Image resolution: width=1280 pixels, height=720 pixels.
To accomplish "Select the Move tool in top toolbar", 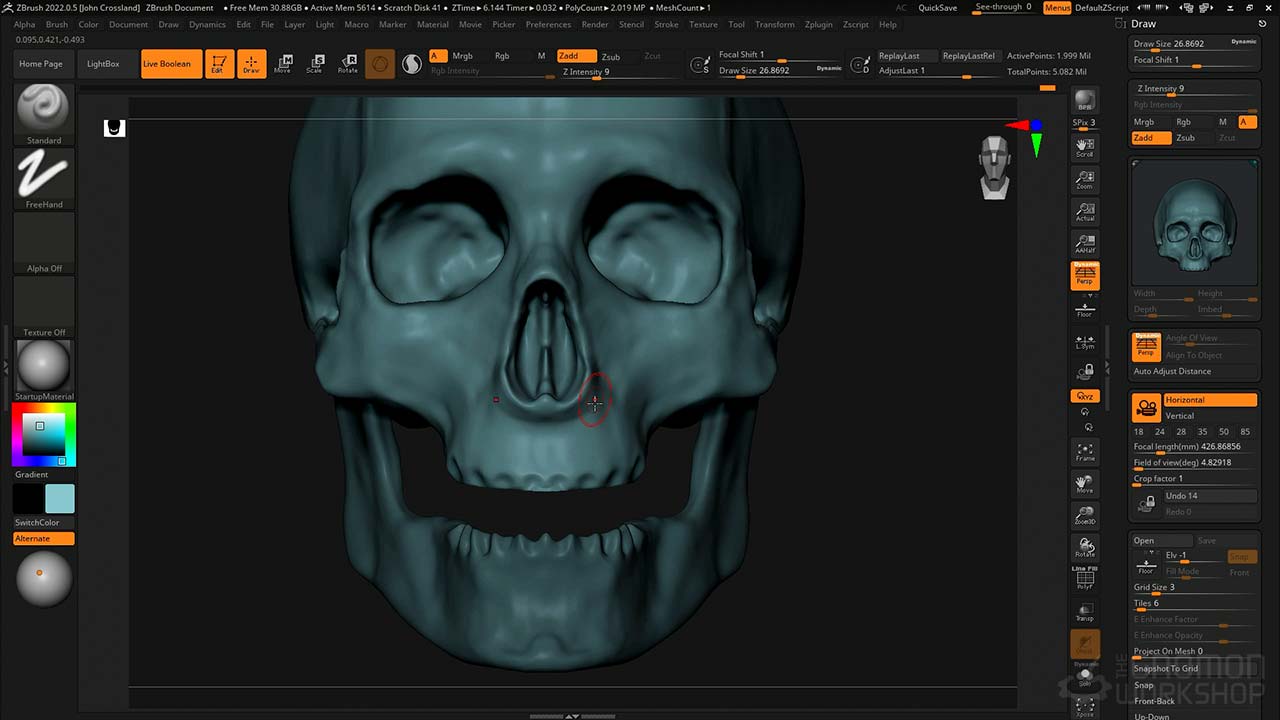I will [x=283, y=64].
